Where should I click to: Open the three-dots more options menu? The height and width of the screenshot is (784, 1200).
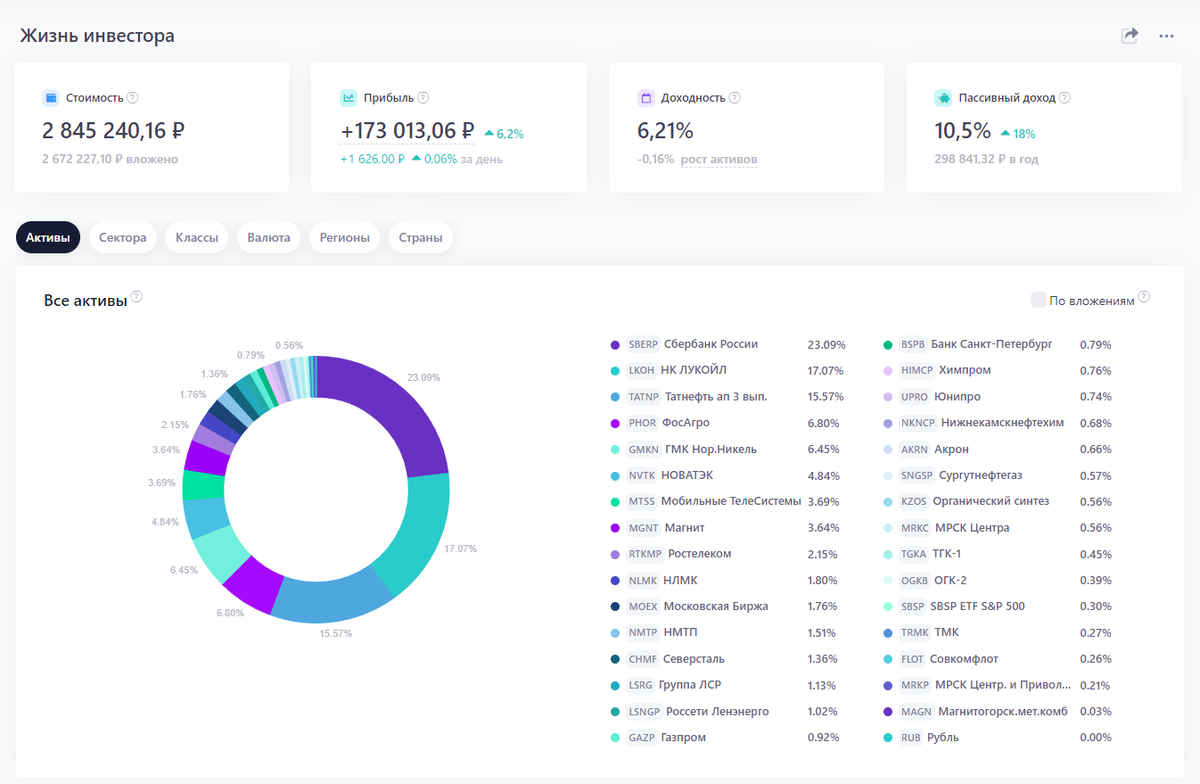(x=1166, y=36)
